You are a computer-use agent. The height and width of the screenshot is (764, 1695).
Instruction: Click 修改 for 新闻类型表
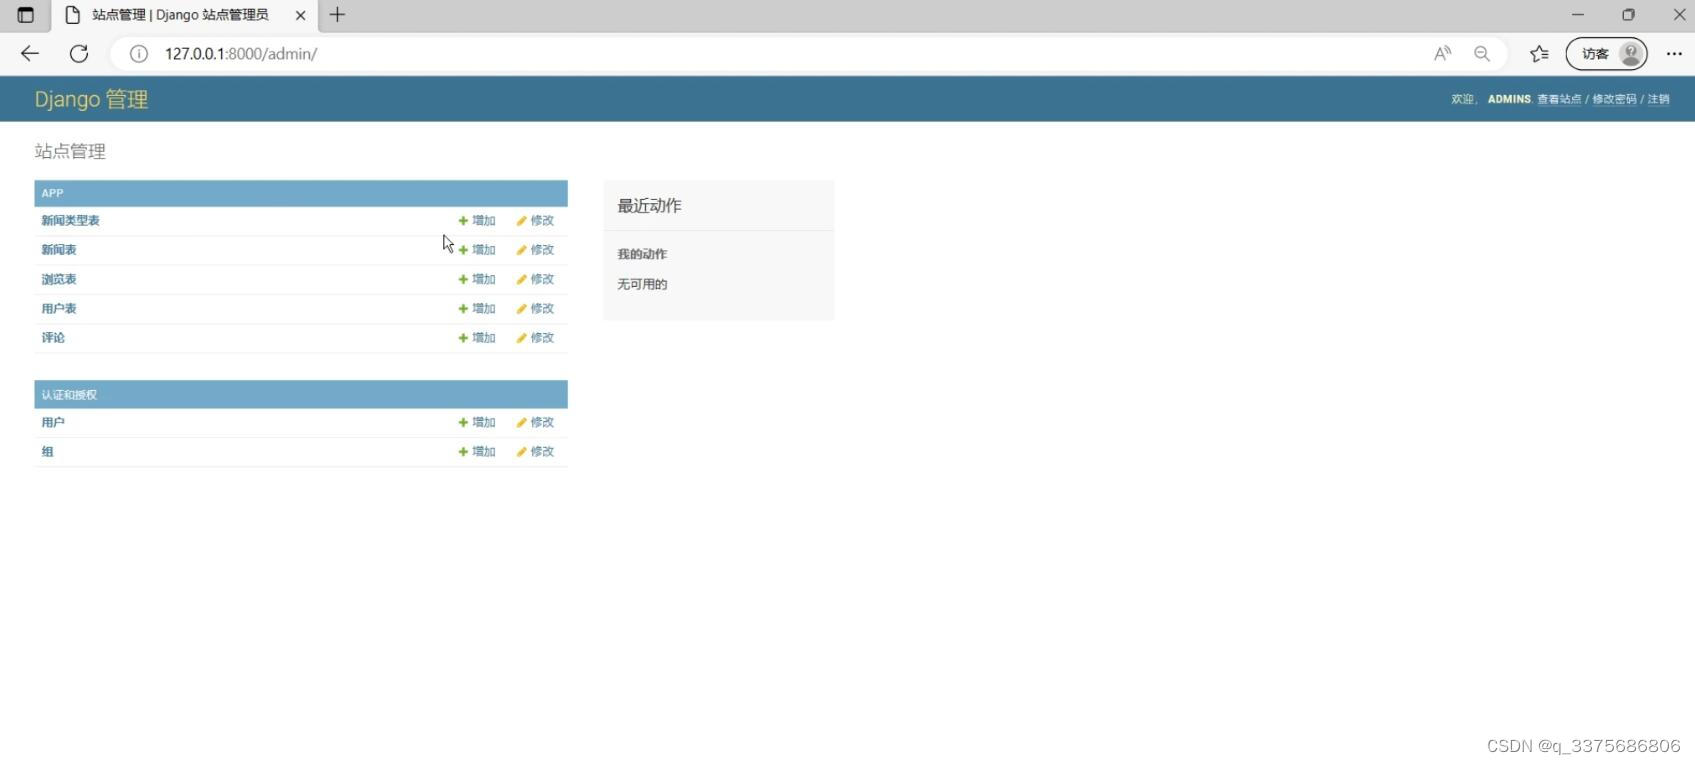coord(535,220)
